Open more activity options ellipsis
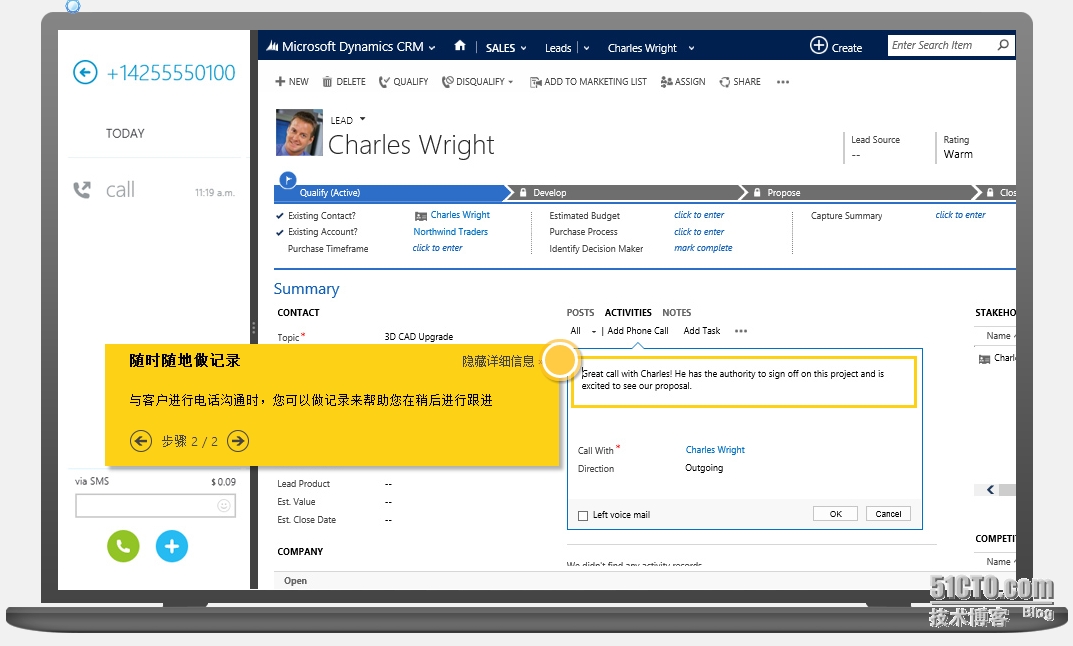Viewport: 1073px width, 646px height. point(741,331)
